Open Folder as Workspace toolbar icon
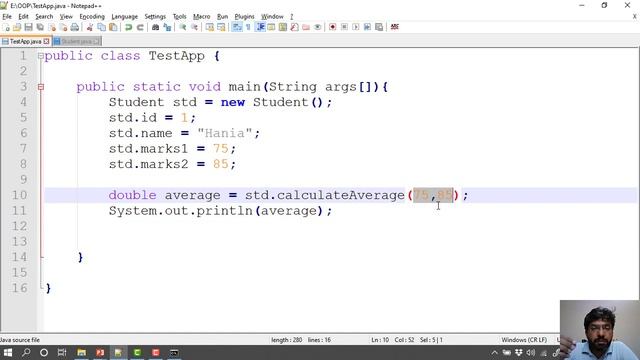 pos(306,27)
